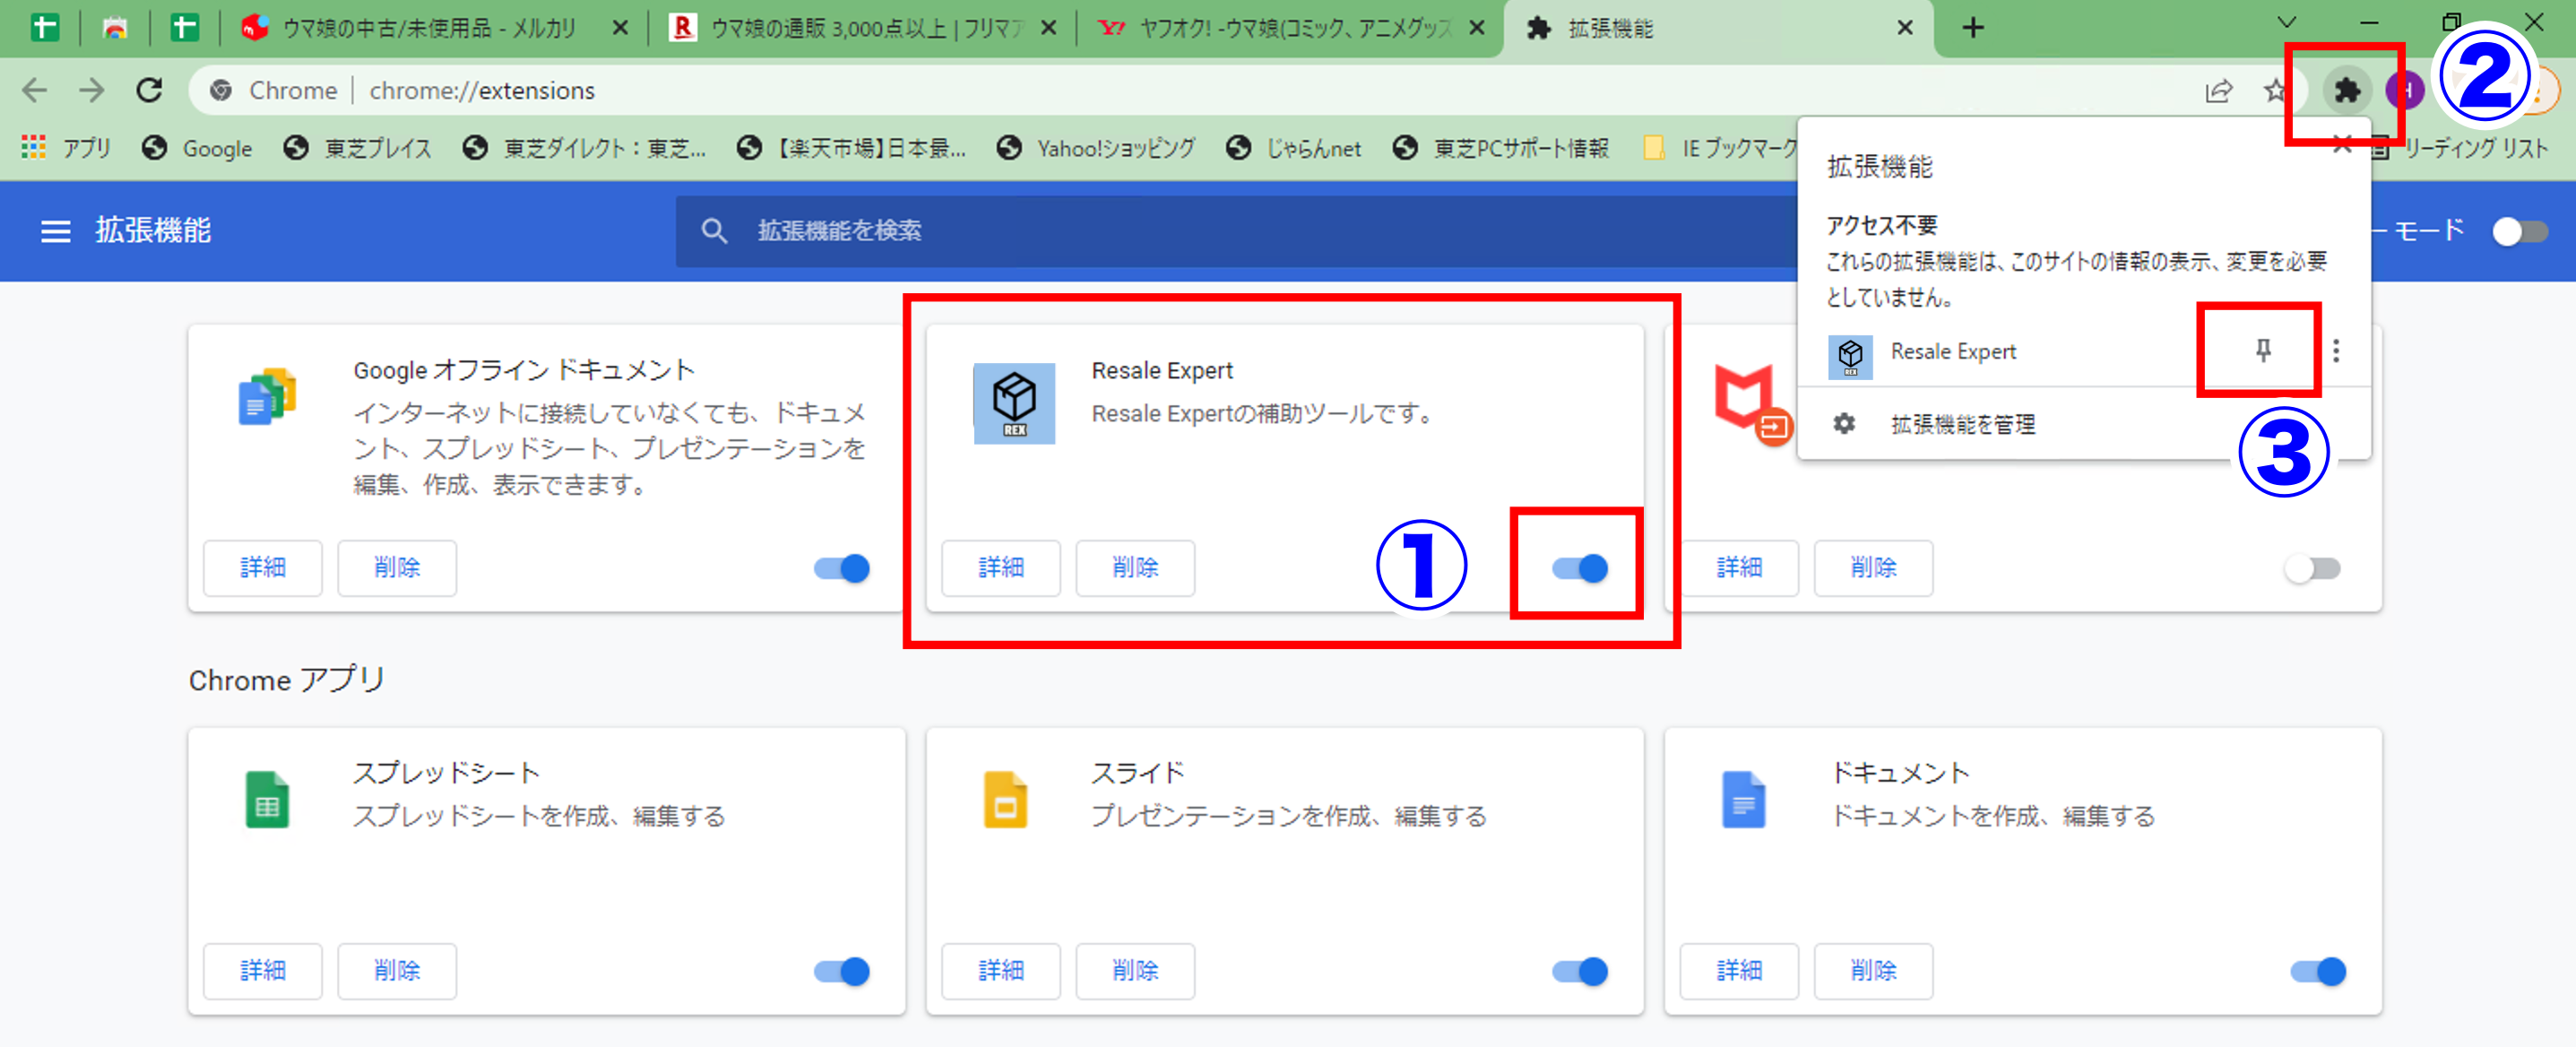Click 削除 for Google オフライン ドキュメント
The height and width of the screenshot is (1047, 2576).
[397, 568]
